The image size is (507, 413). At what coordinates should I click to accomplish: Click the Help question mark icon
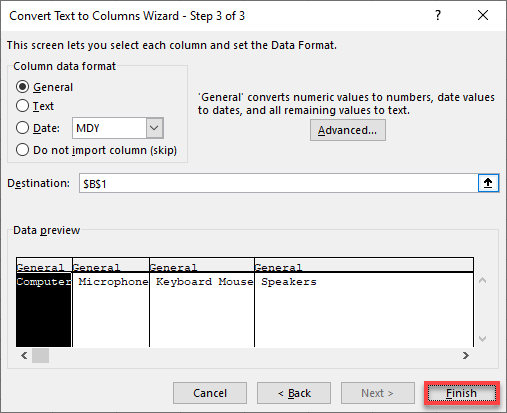click(438, 15)
